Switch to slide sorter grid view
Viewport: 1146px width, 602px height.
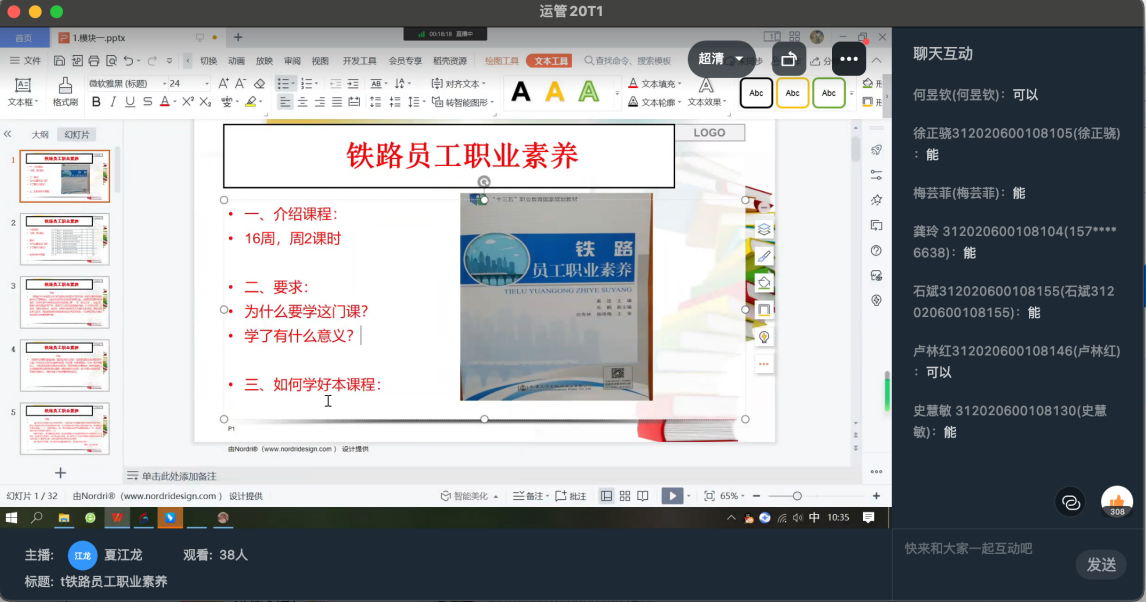click(624, 496)
